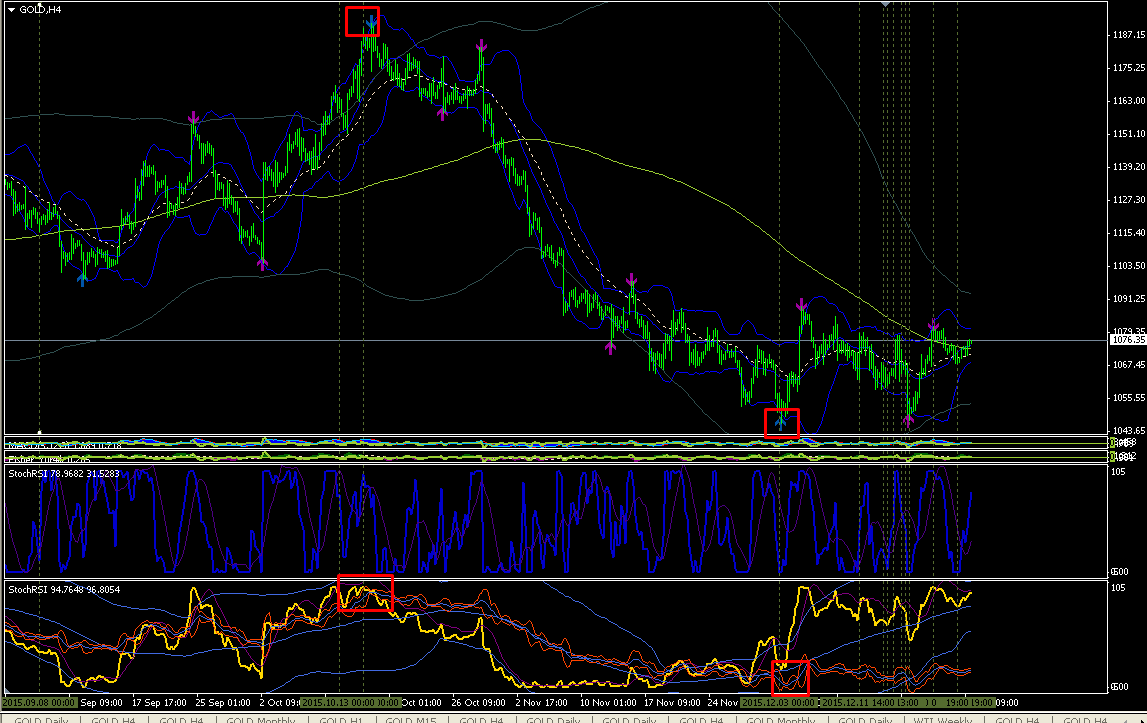Click the 1139.20 price scale label

click(1129, 167)
